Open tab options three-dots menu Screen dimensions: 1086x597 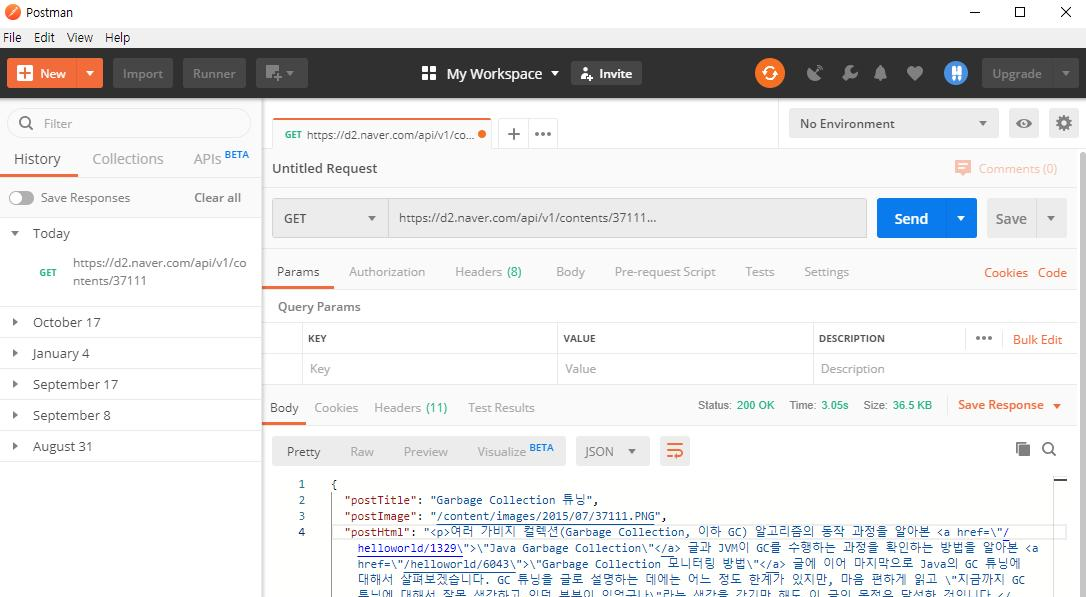[x=543, y=134]
